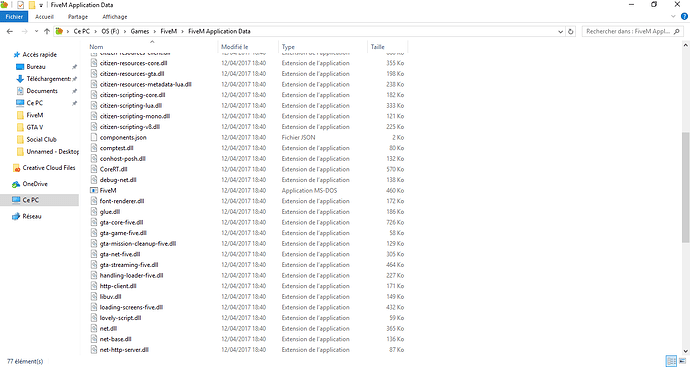The image size is (690, 367).
Task: Expand the ribbon using the chevron
Action: pos(673,16)
